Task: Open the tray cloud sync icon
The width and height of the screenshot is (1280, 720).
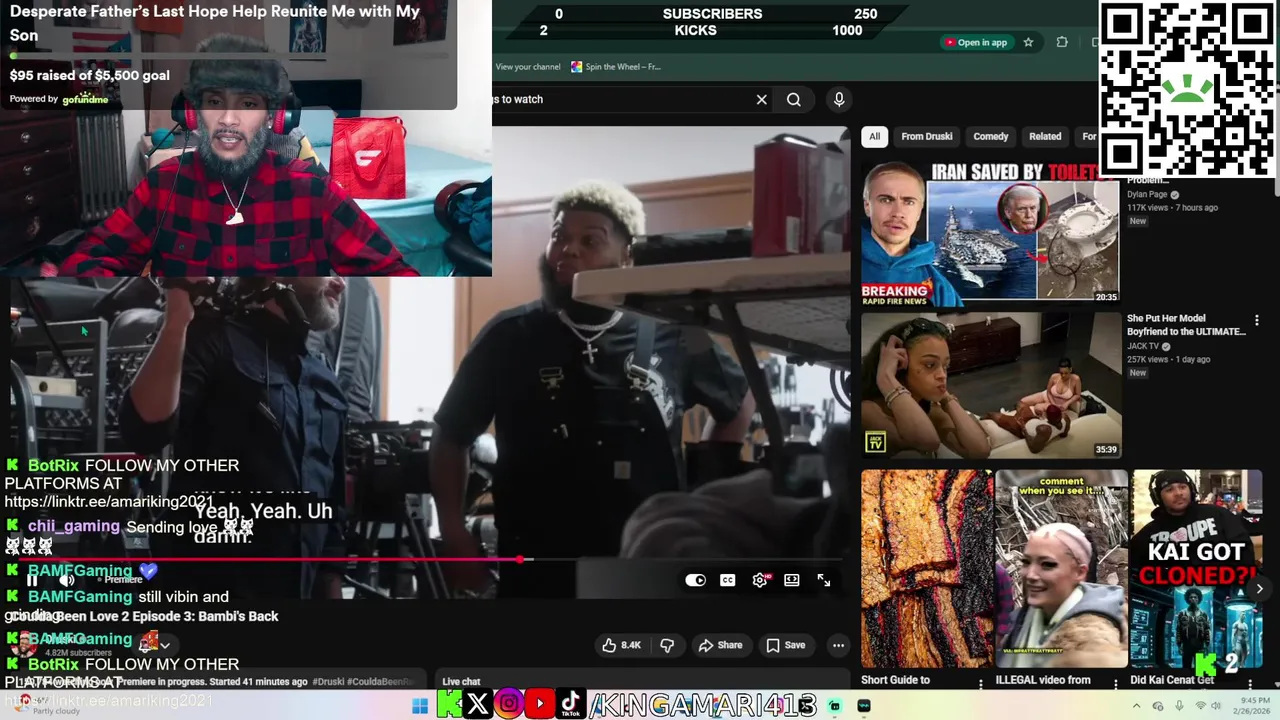Action: [x=1158, y=706]
